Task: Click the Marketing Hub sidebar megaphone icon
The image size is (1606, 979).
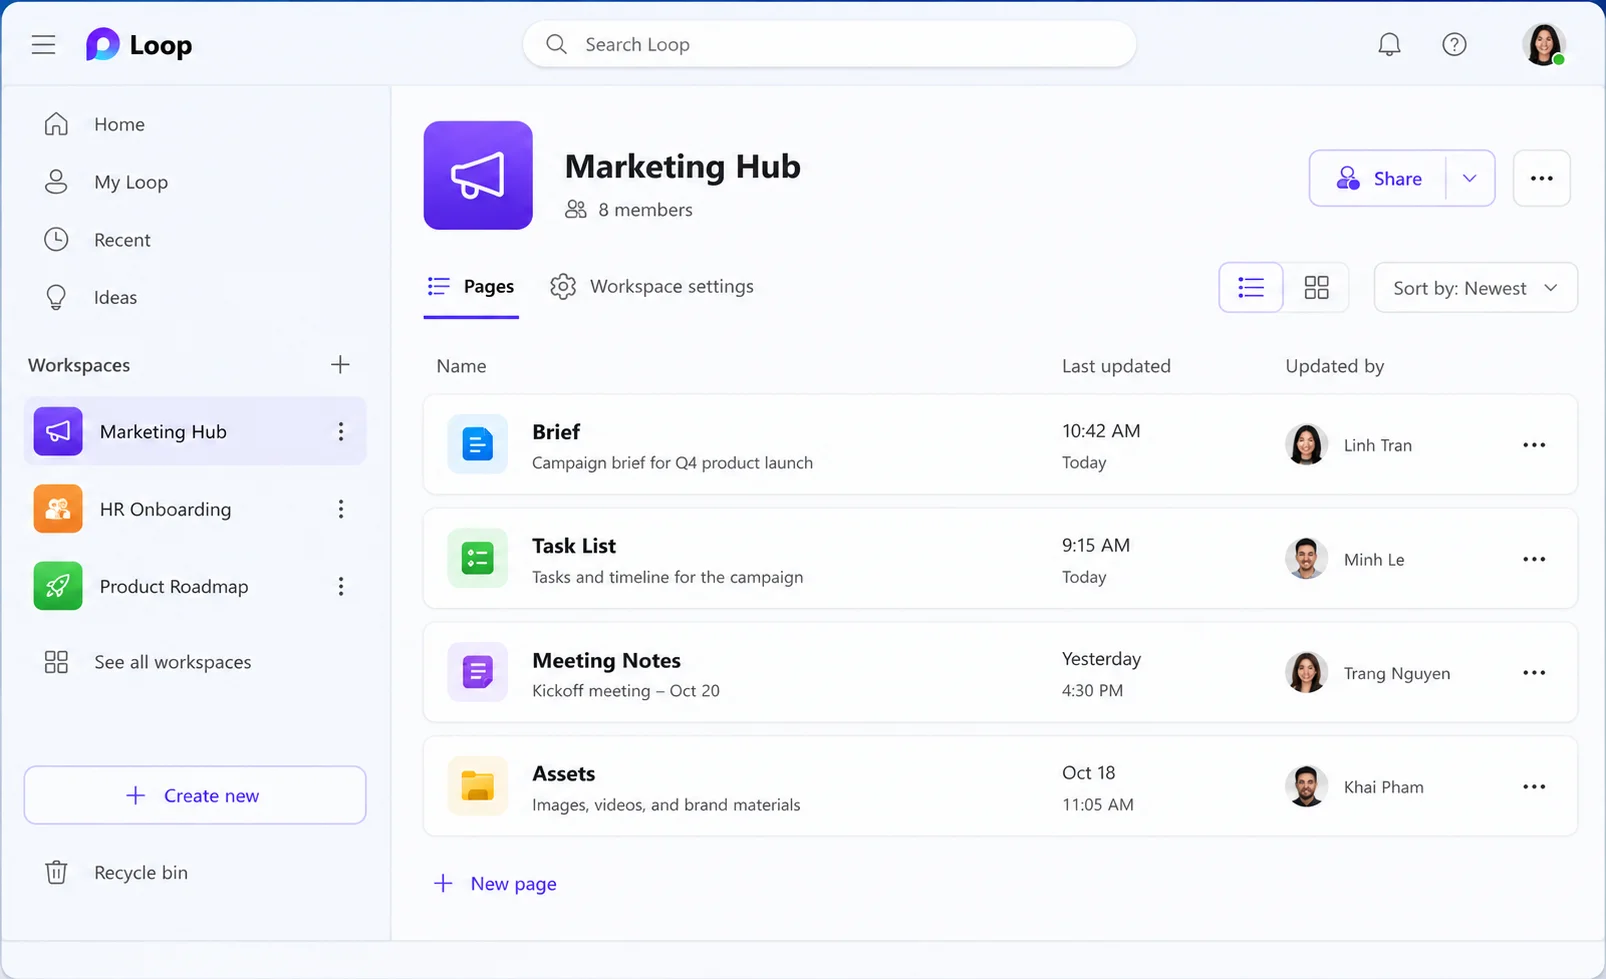Action: coord(58,431)
